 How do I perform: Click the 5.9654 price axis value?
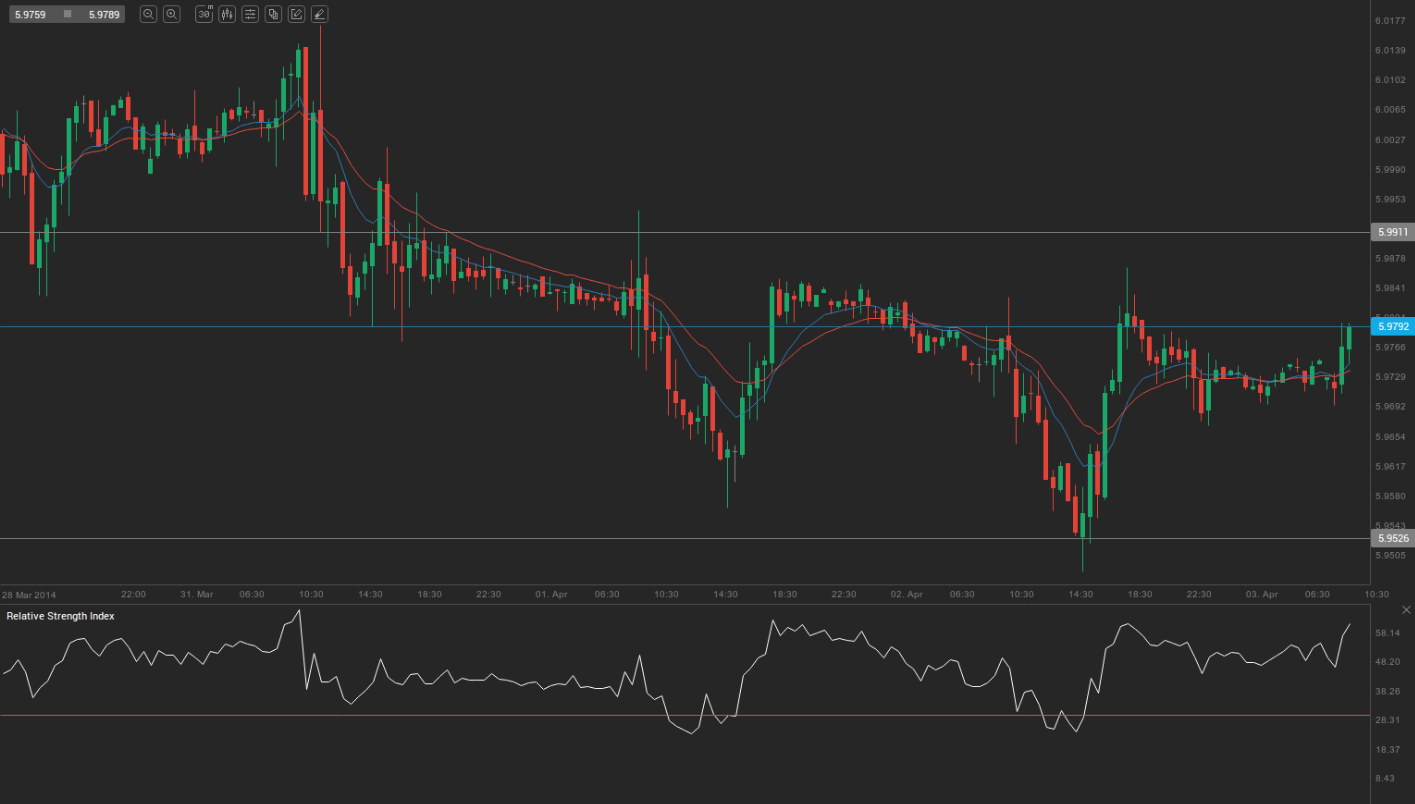coord(1390,437)
